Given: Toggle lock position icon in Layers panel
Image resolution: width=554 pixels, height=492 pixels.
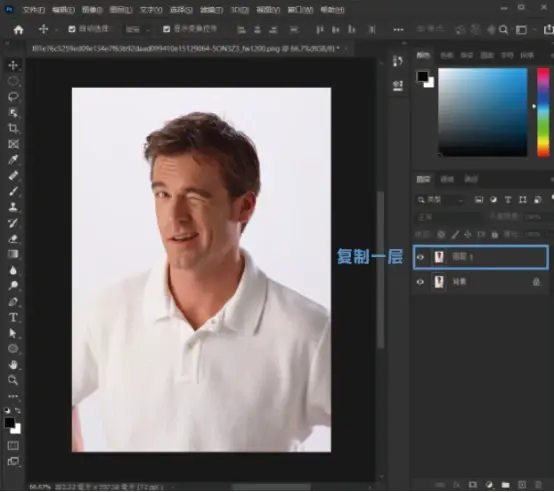Looking at the screenshot, I should 468,234.
